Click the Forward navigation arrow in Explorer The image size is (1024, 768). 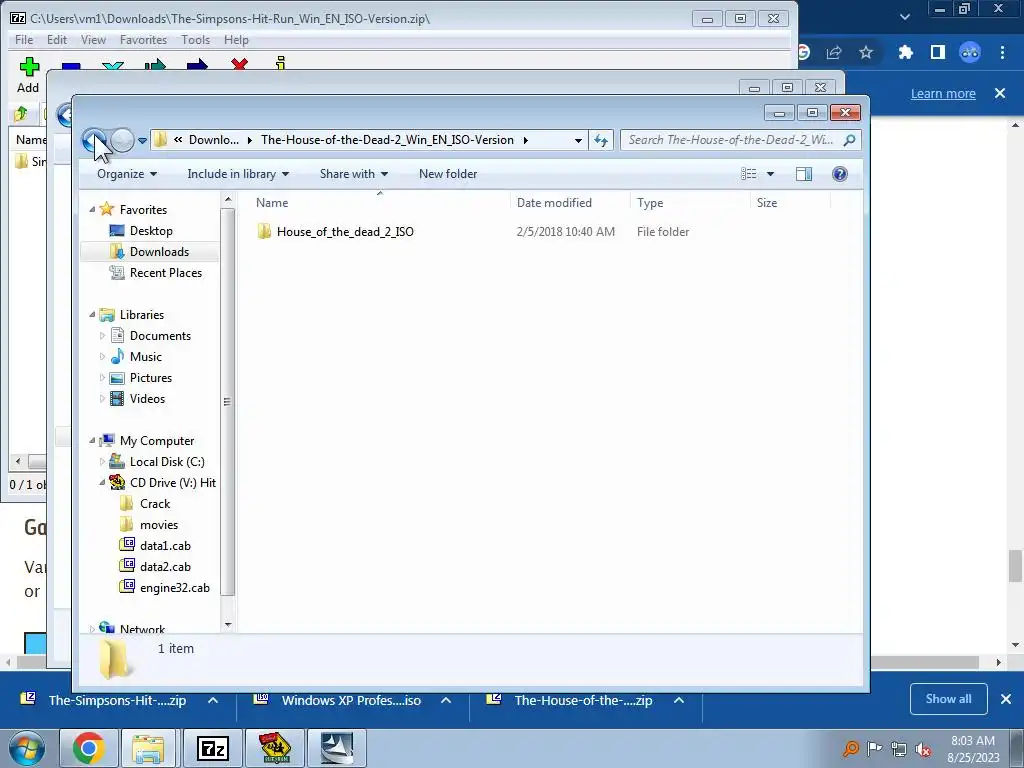[122, 140]
